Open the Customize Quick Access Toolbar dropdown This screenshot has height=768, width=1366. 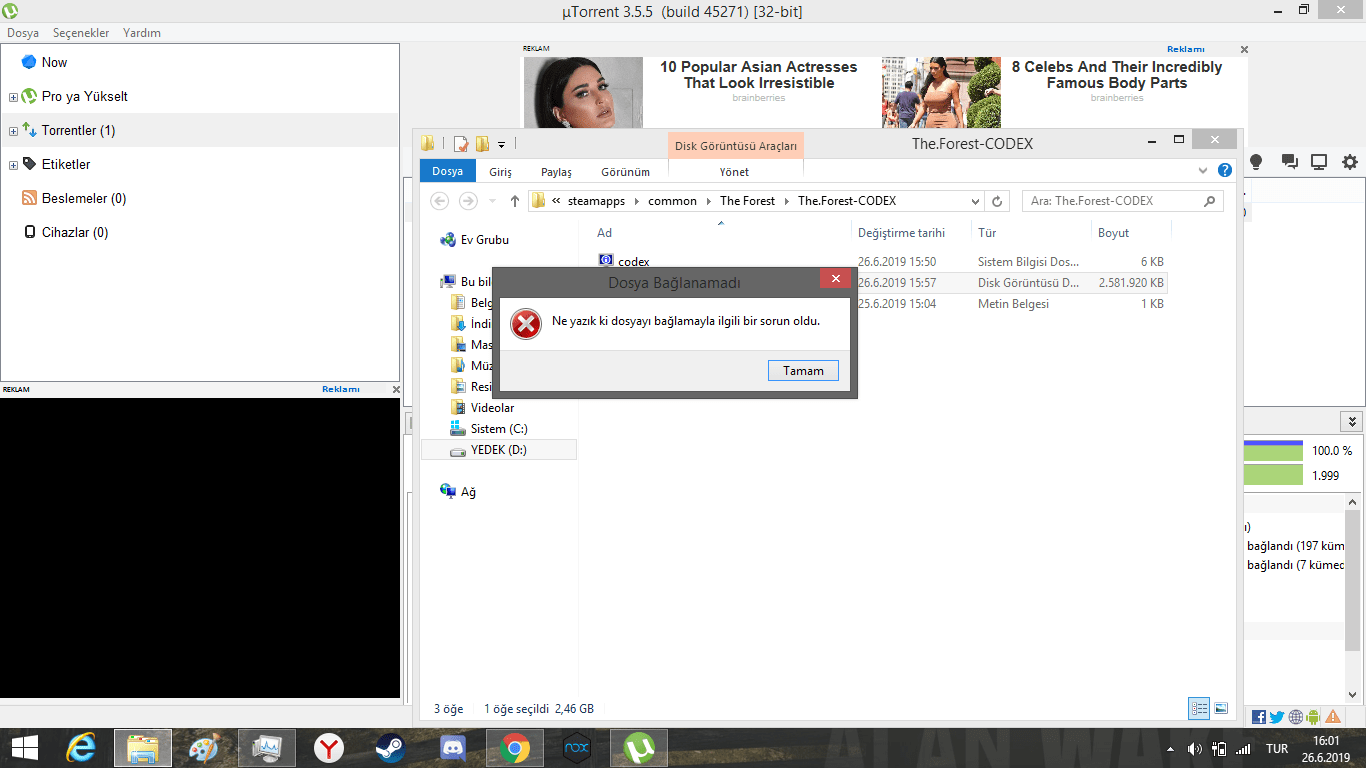point(501,144)
